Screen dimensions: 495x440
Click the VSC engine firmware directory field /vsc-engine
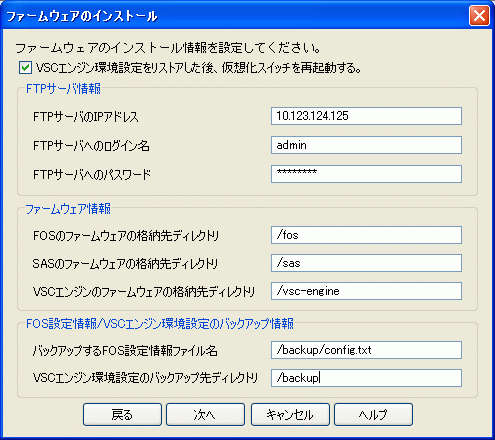[366, 291]
